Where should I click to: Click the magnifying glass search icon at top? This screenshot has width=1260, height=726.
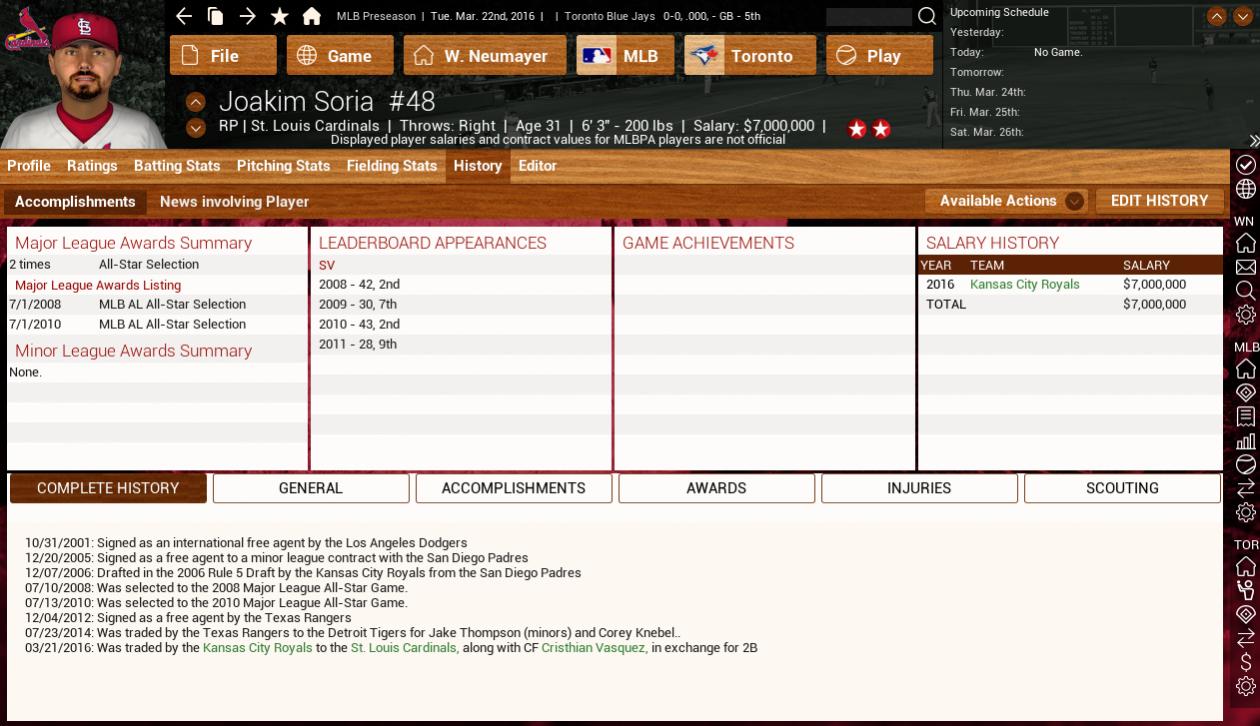click(x=927, y=16)
